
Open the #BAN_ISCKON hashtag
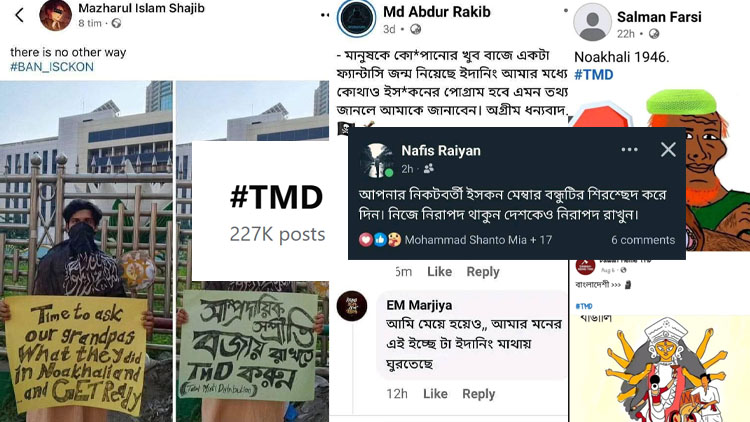[x=52, y=67]
